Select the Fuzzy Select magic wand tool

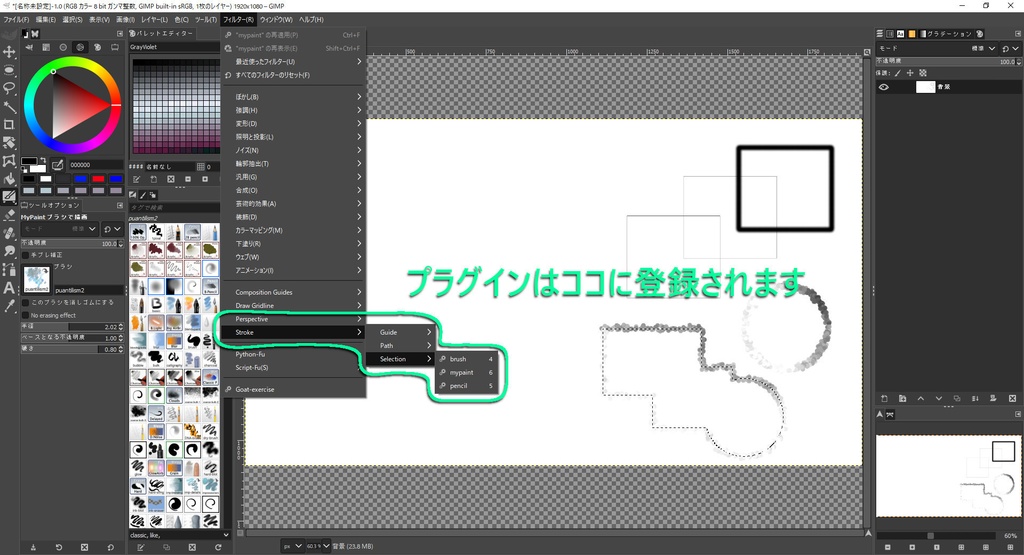click(x=9, y=106)
